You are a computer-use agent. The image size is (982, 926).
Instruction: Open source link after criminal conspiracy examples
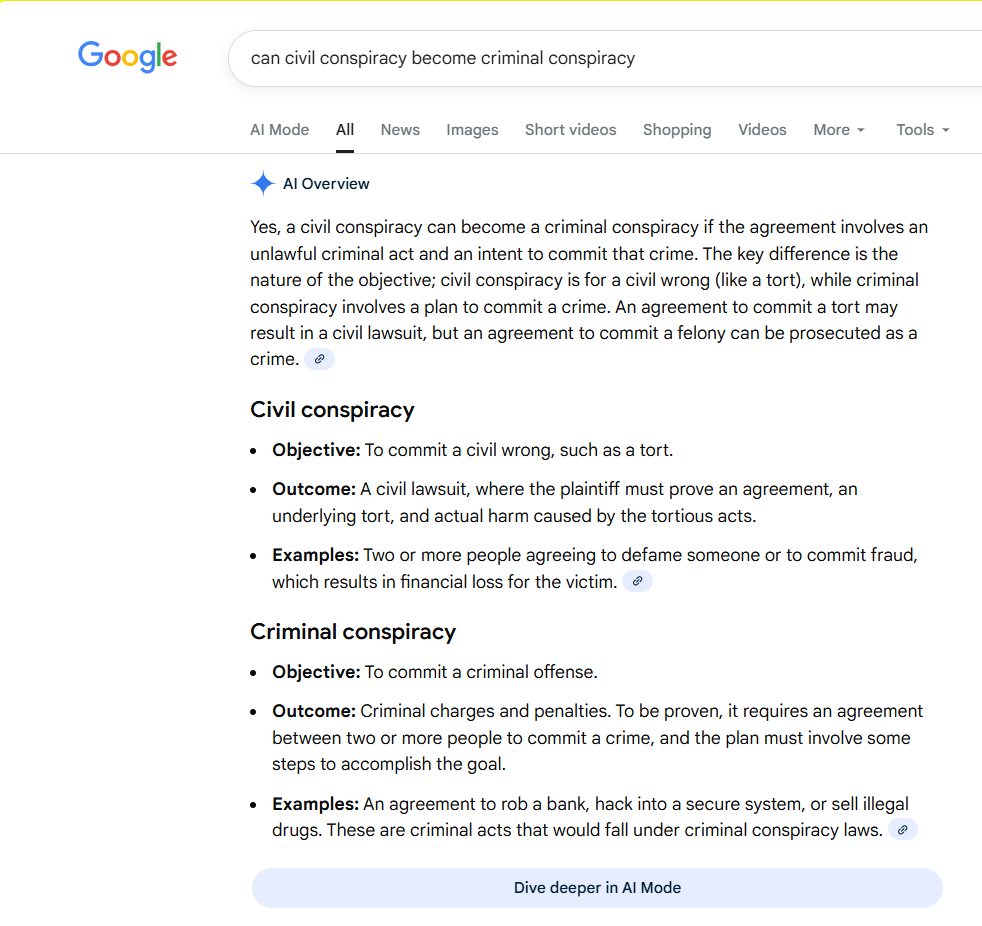click(x=902, y=830)
